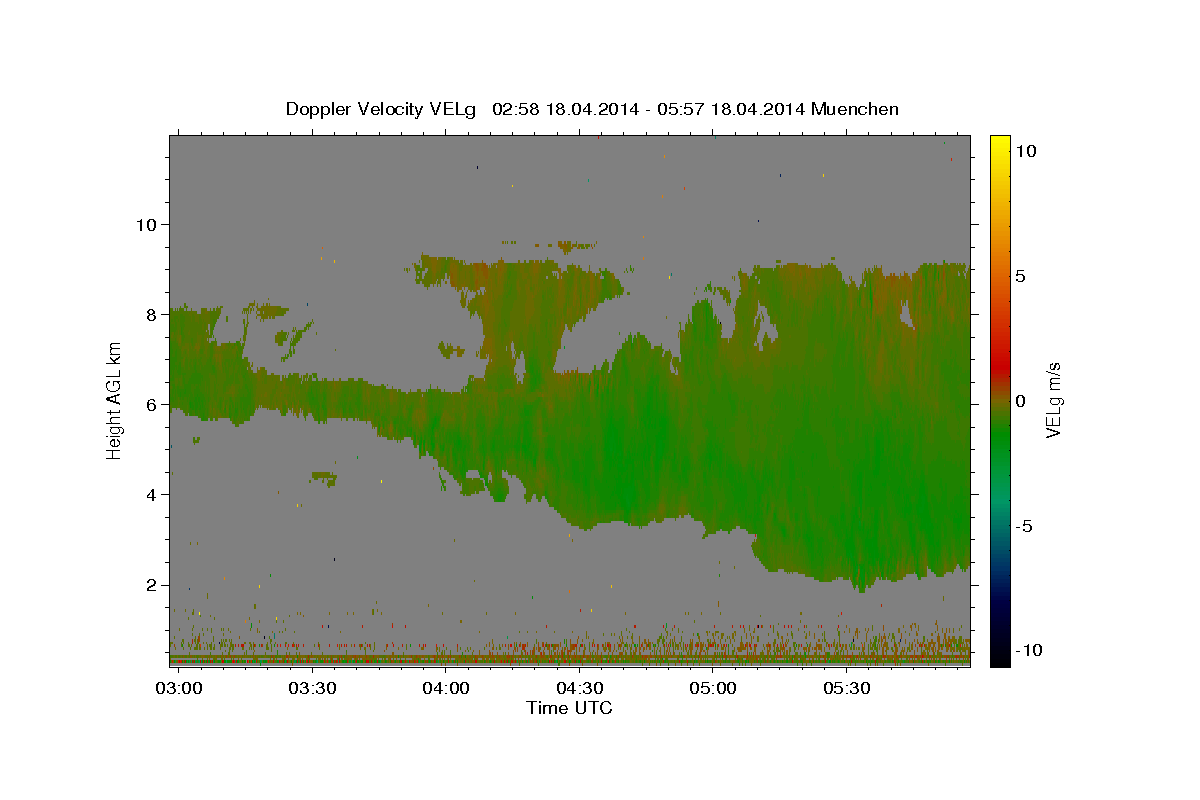This screenshot has height=800, width=1200.
Task: Click the 05:30 time axis tick label
Action: point(847,689)
